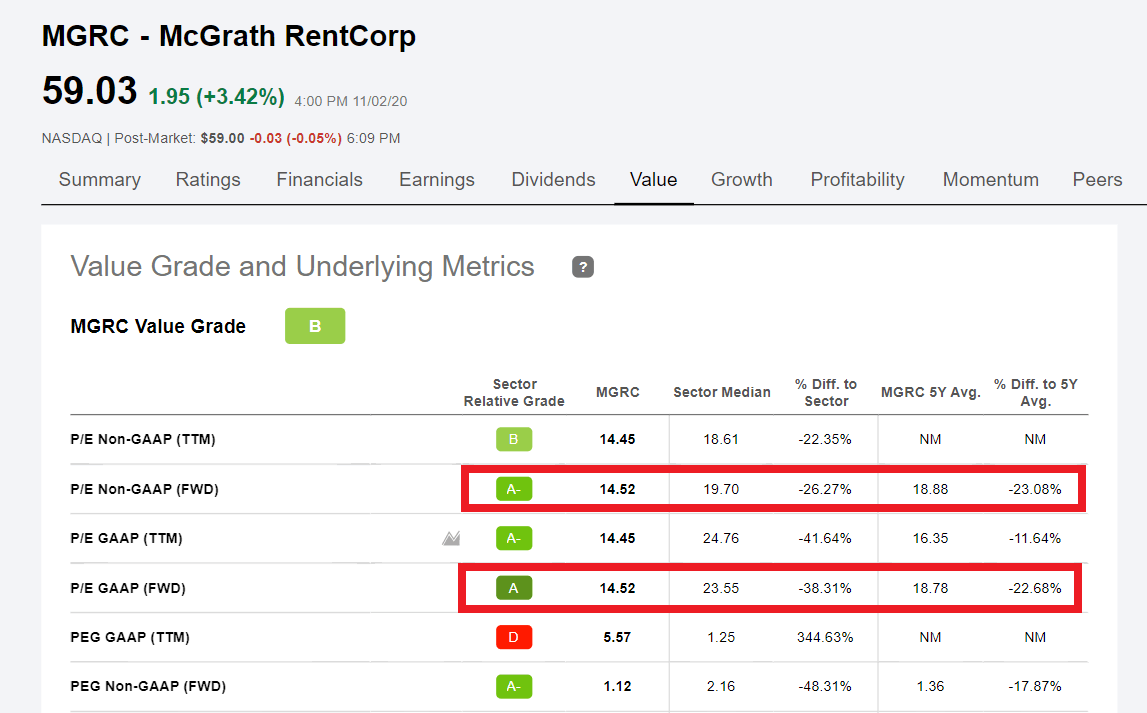Switch to the Peers tab

1097,180
